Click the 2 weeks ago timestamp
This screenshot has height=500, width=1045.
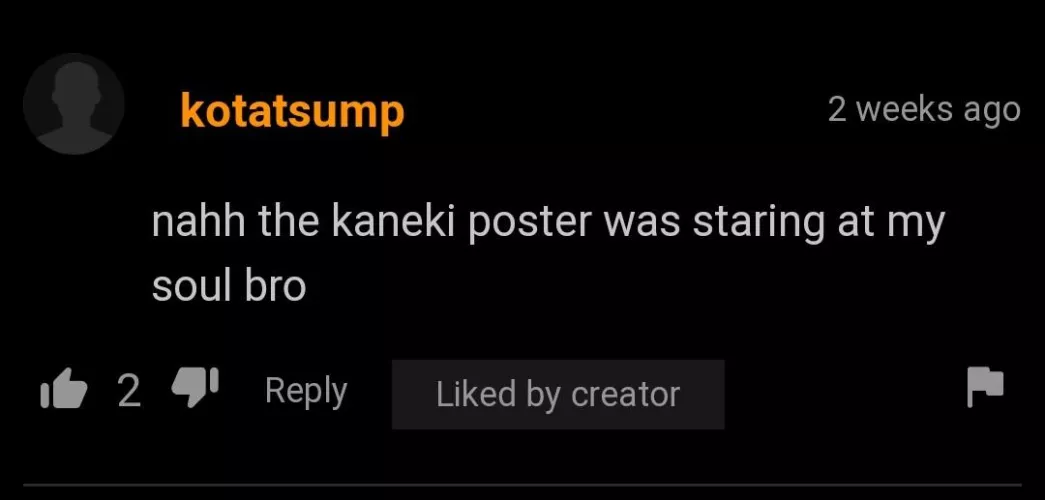924,110
